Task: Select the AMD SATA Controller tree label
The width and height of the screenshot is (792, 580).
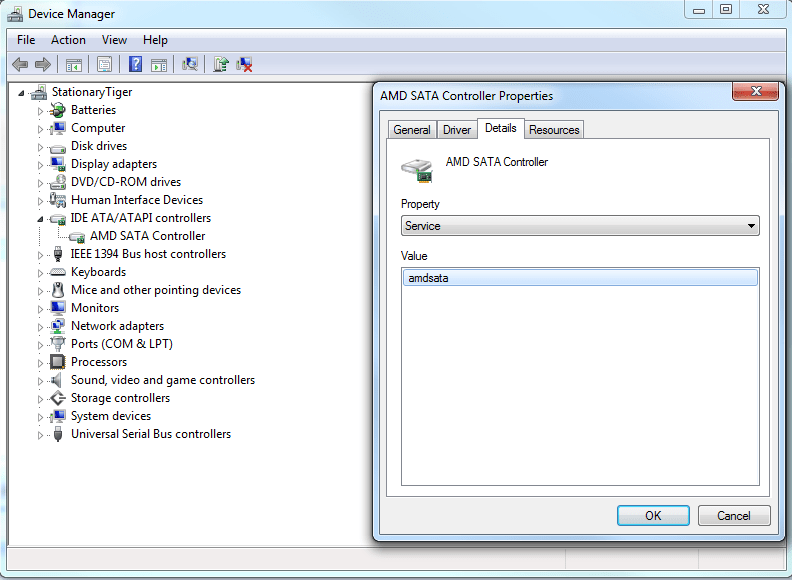Action: point(147,236)
